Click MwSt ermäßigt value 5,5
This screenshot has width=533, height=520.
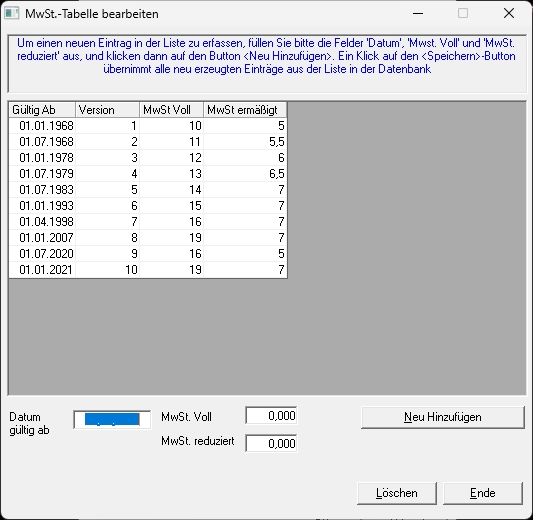click(245, 142)
